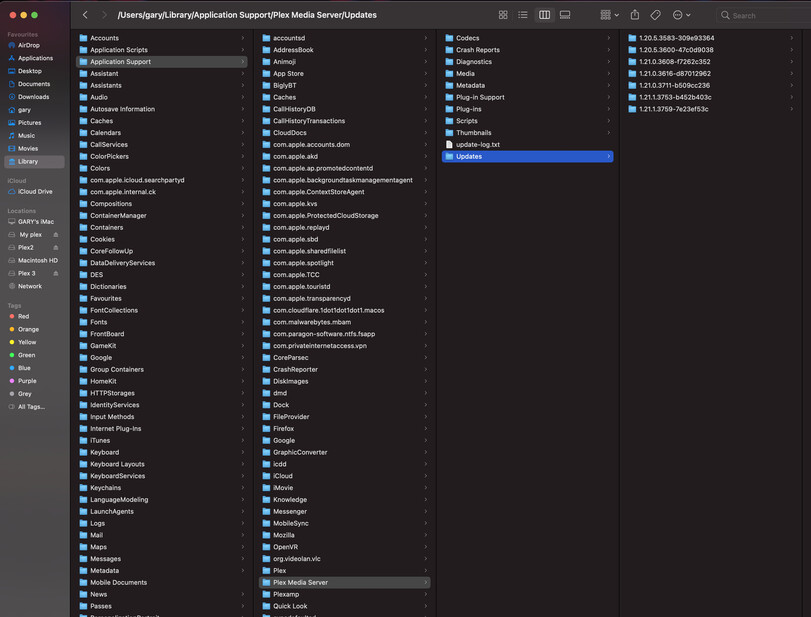Filter by the Purple tag
The width and height of the screenshot is (811, 617).
[34, 381]
